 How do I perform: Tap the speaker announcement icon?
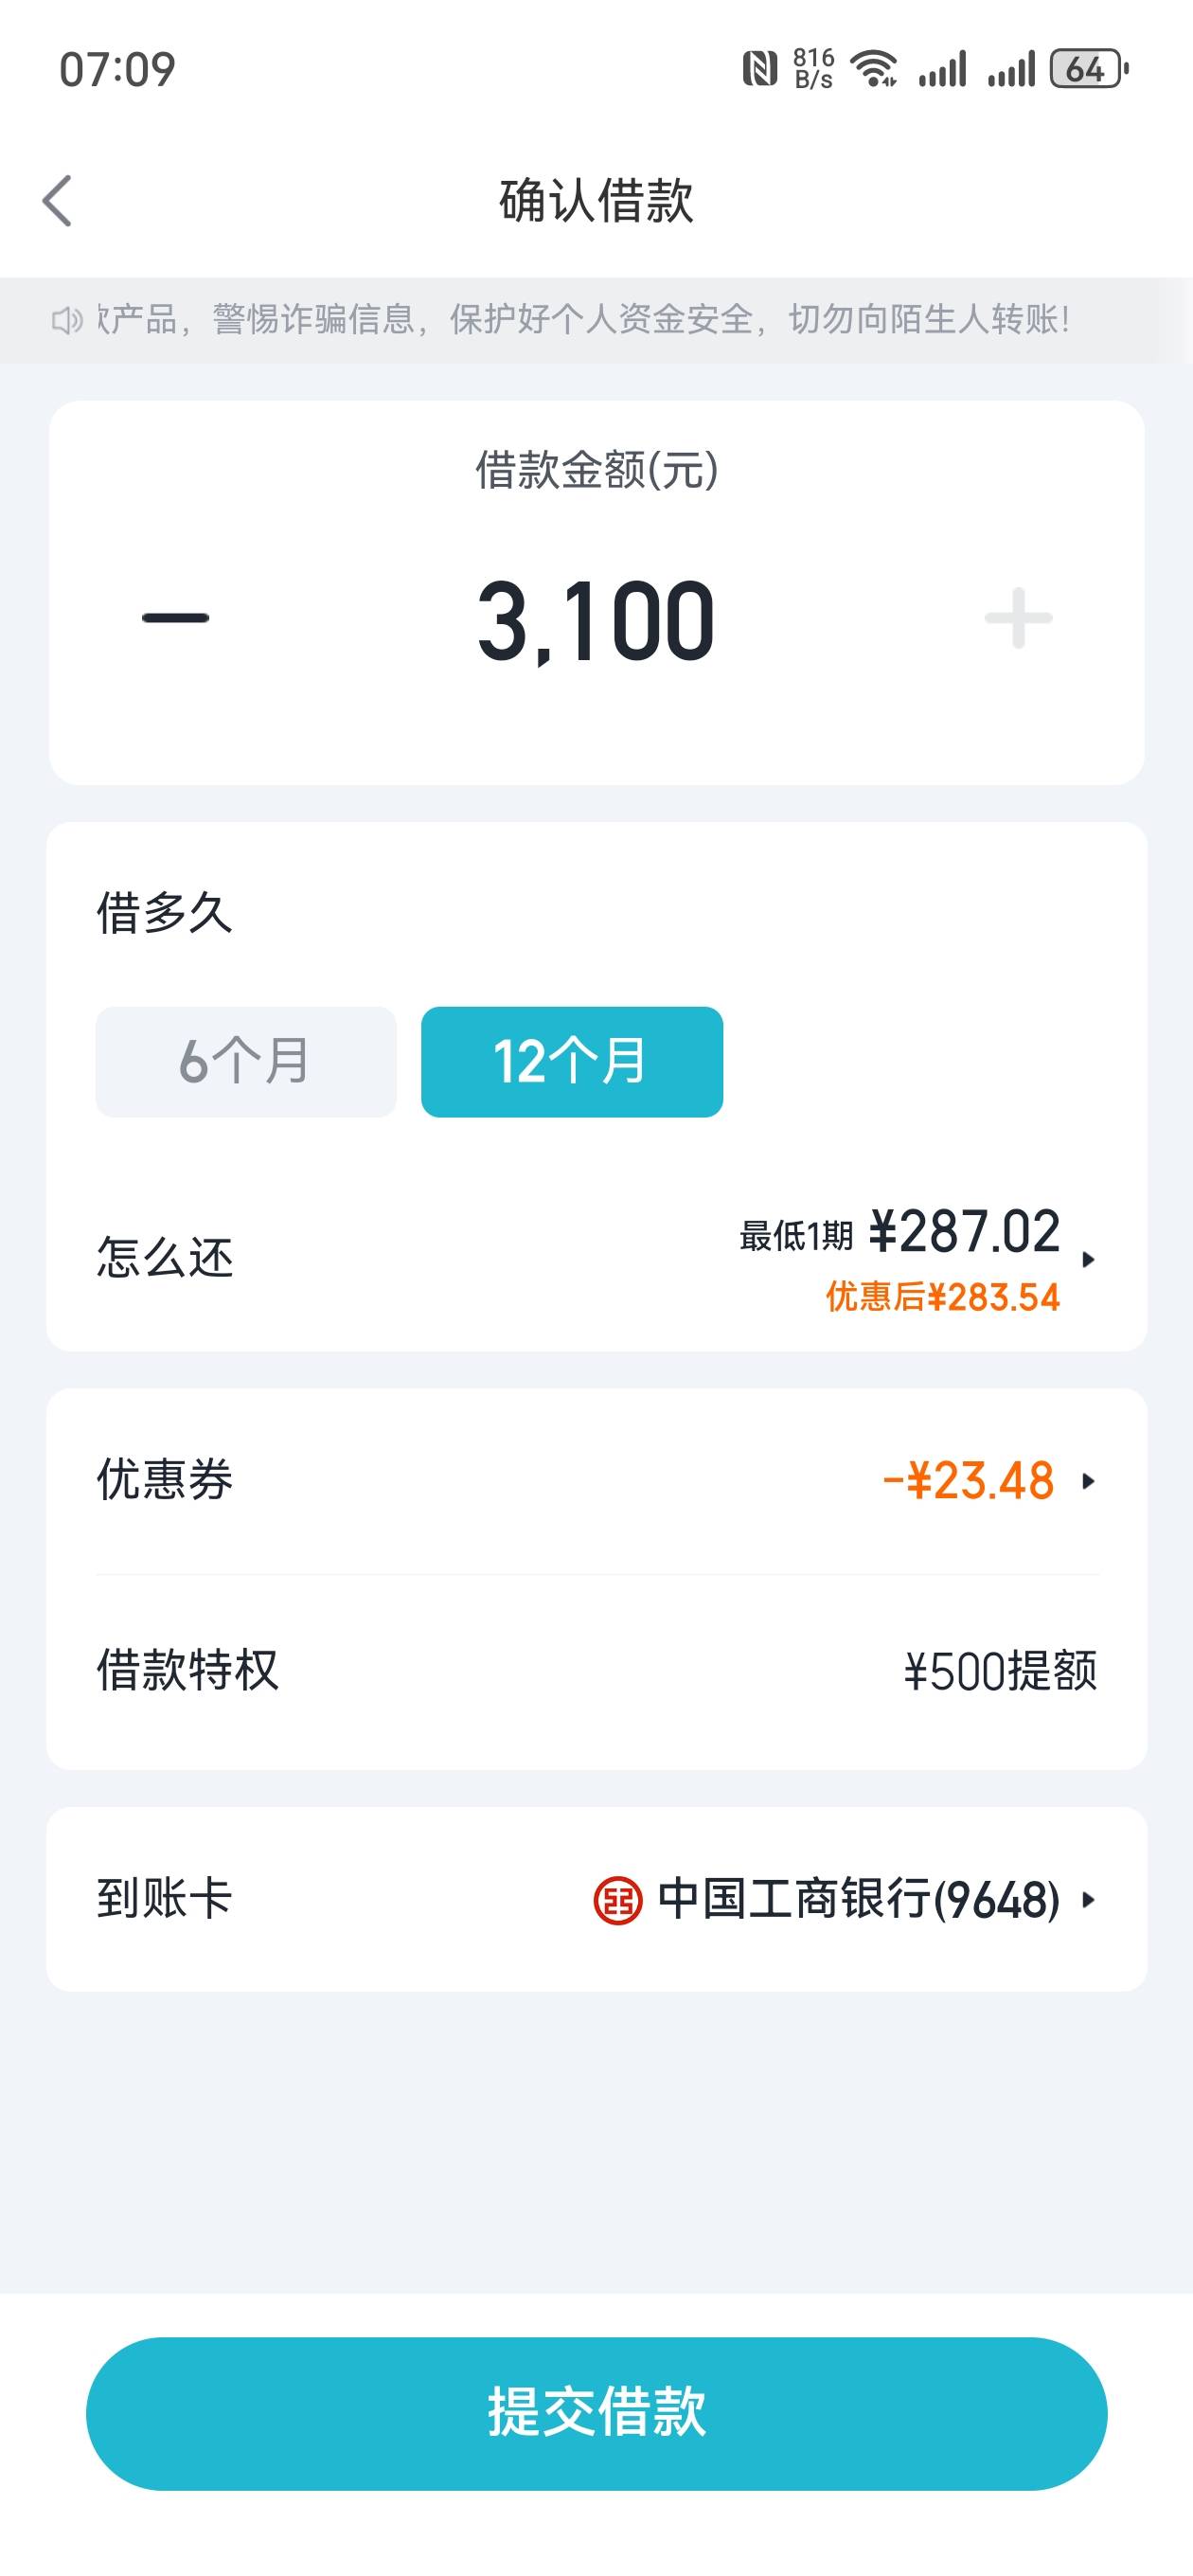[x=67, y=320]
